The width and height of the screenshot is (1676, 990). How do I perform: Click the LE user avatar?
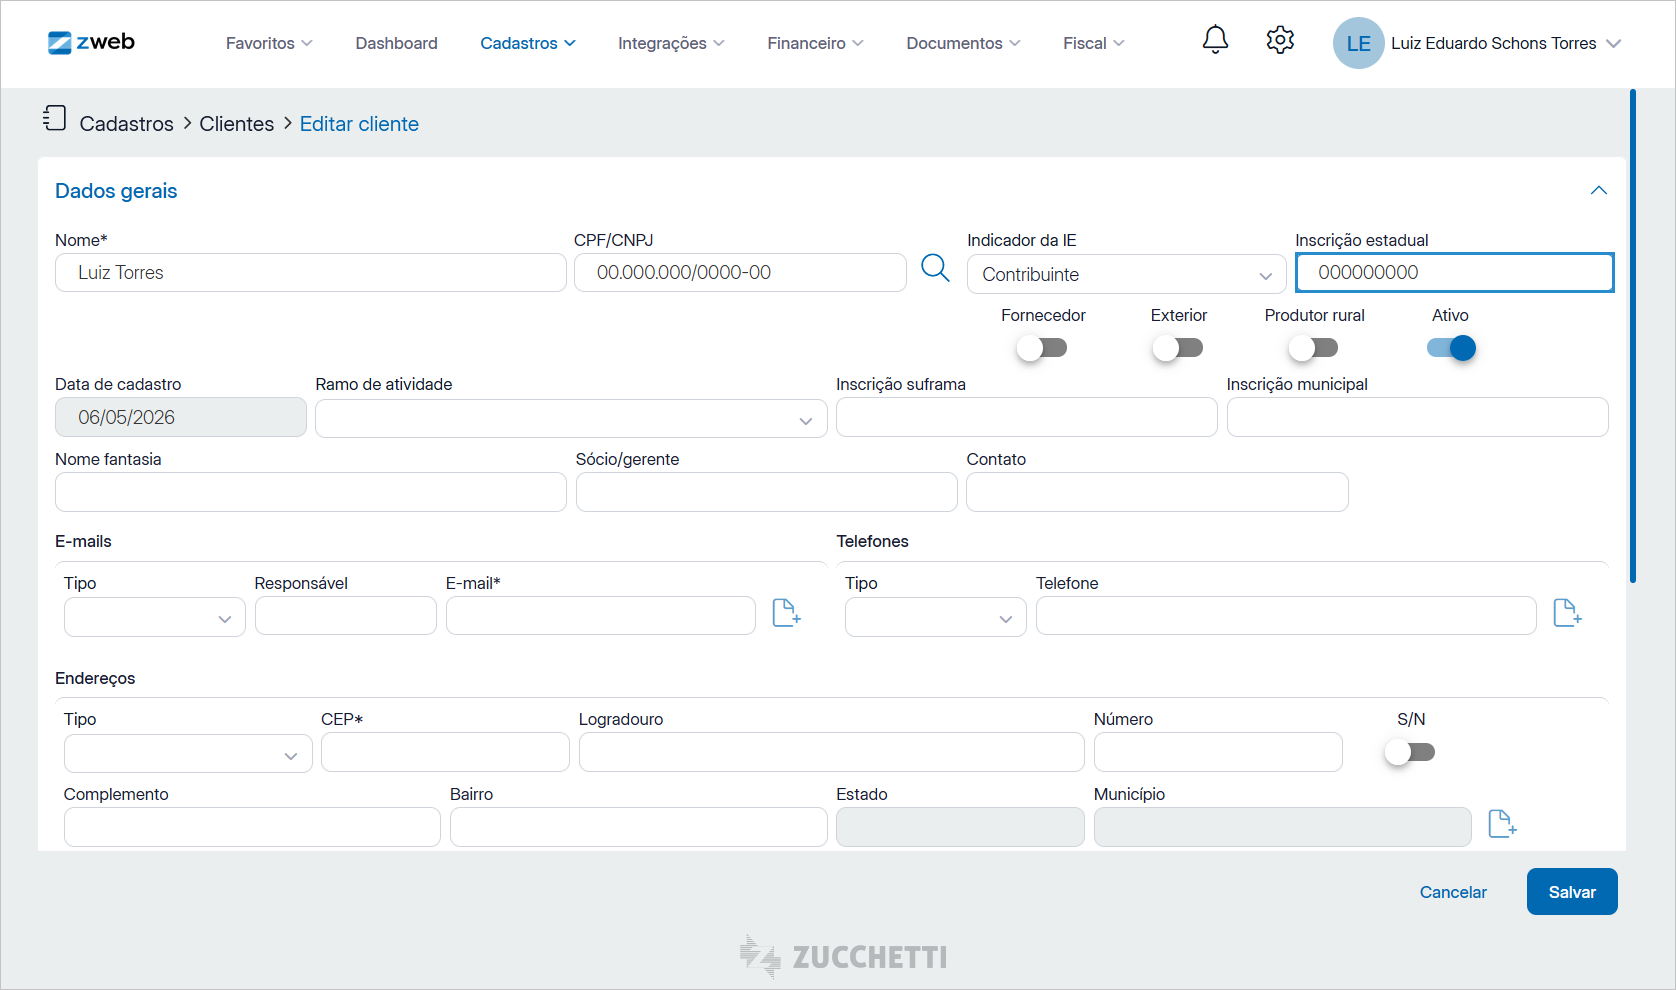pos(1358,43)
